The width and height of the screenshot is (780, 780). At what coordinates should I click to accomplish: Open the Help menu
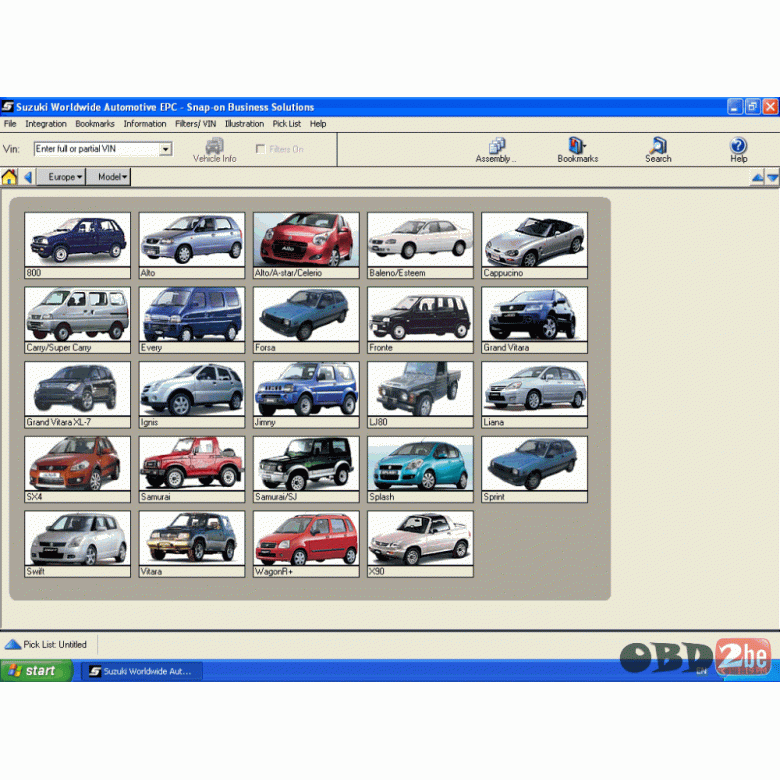coord(318,124)
